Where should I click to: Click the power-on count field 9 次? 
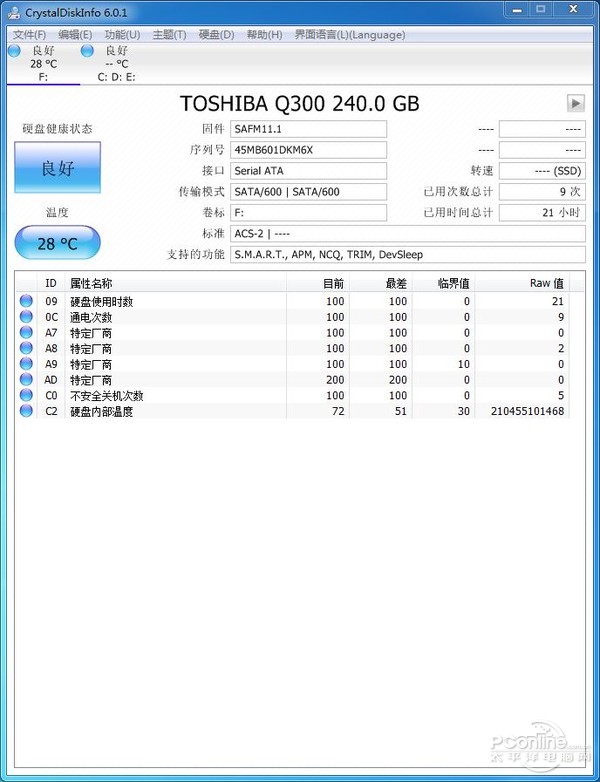coord(542,192)
